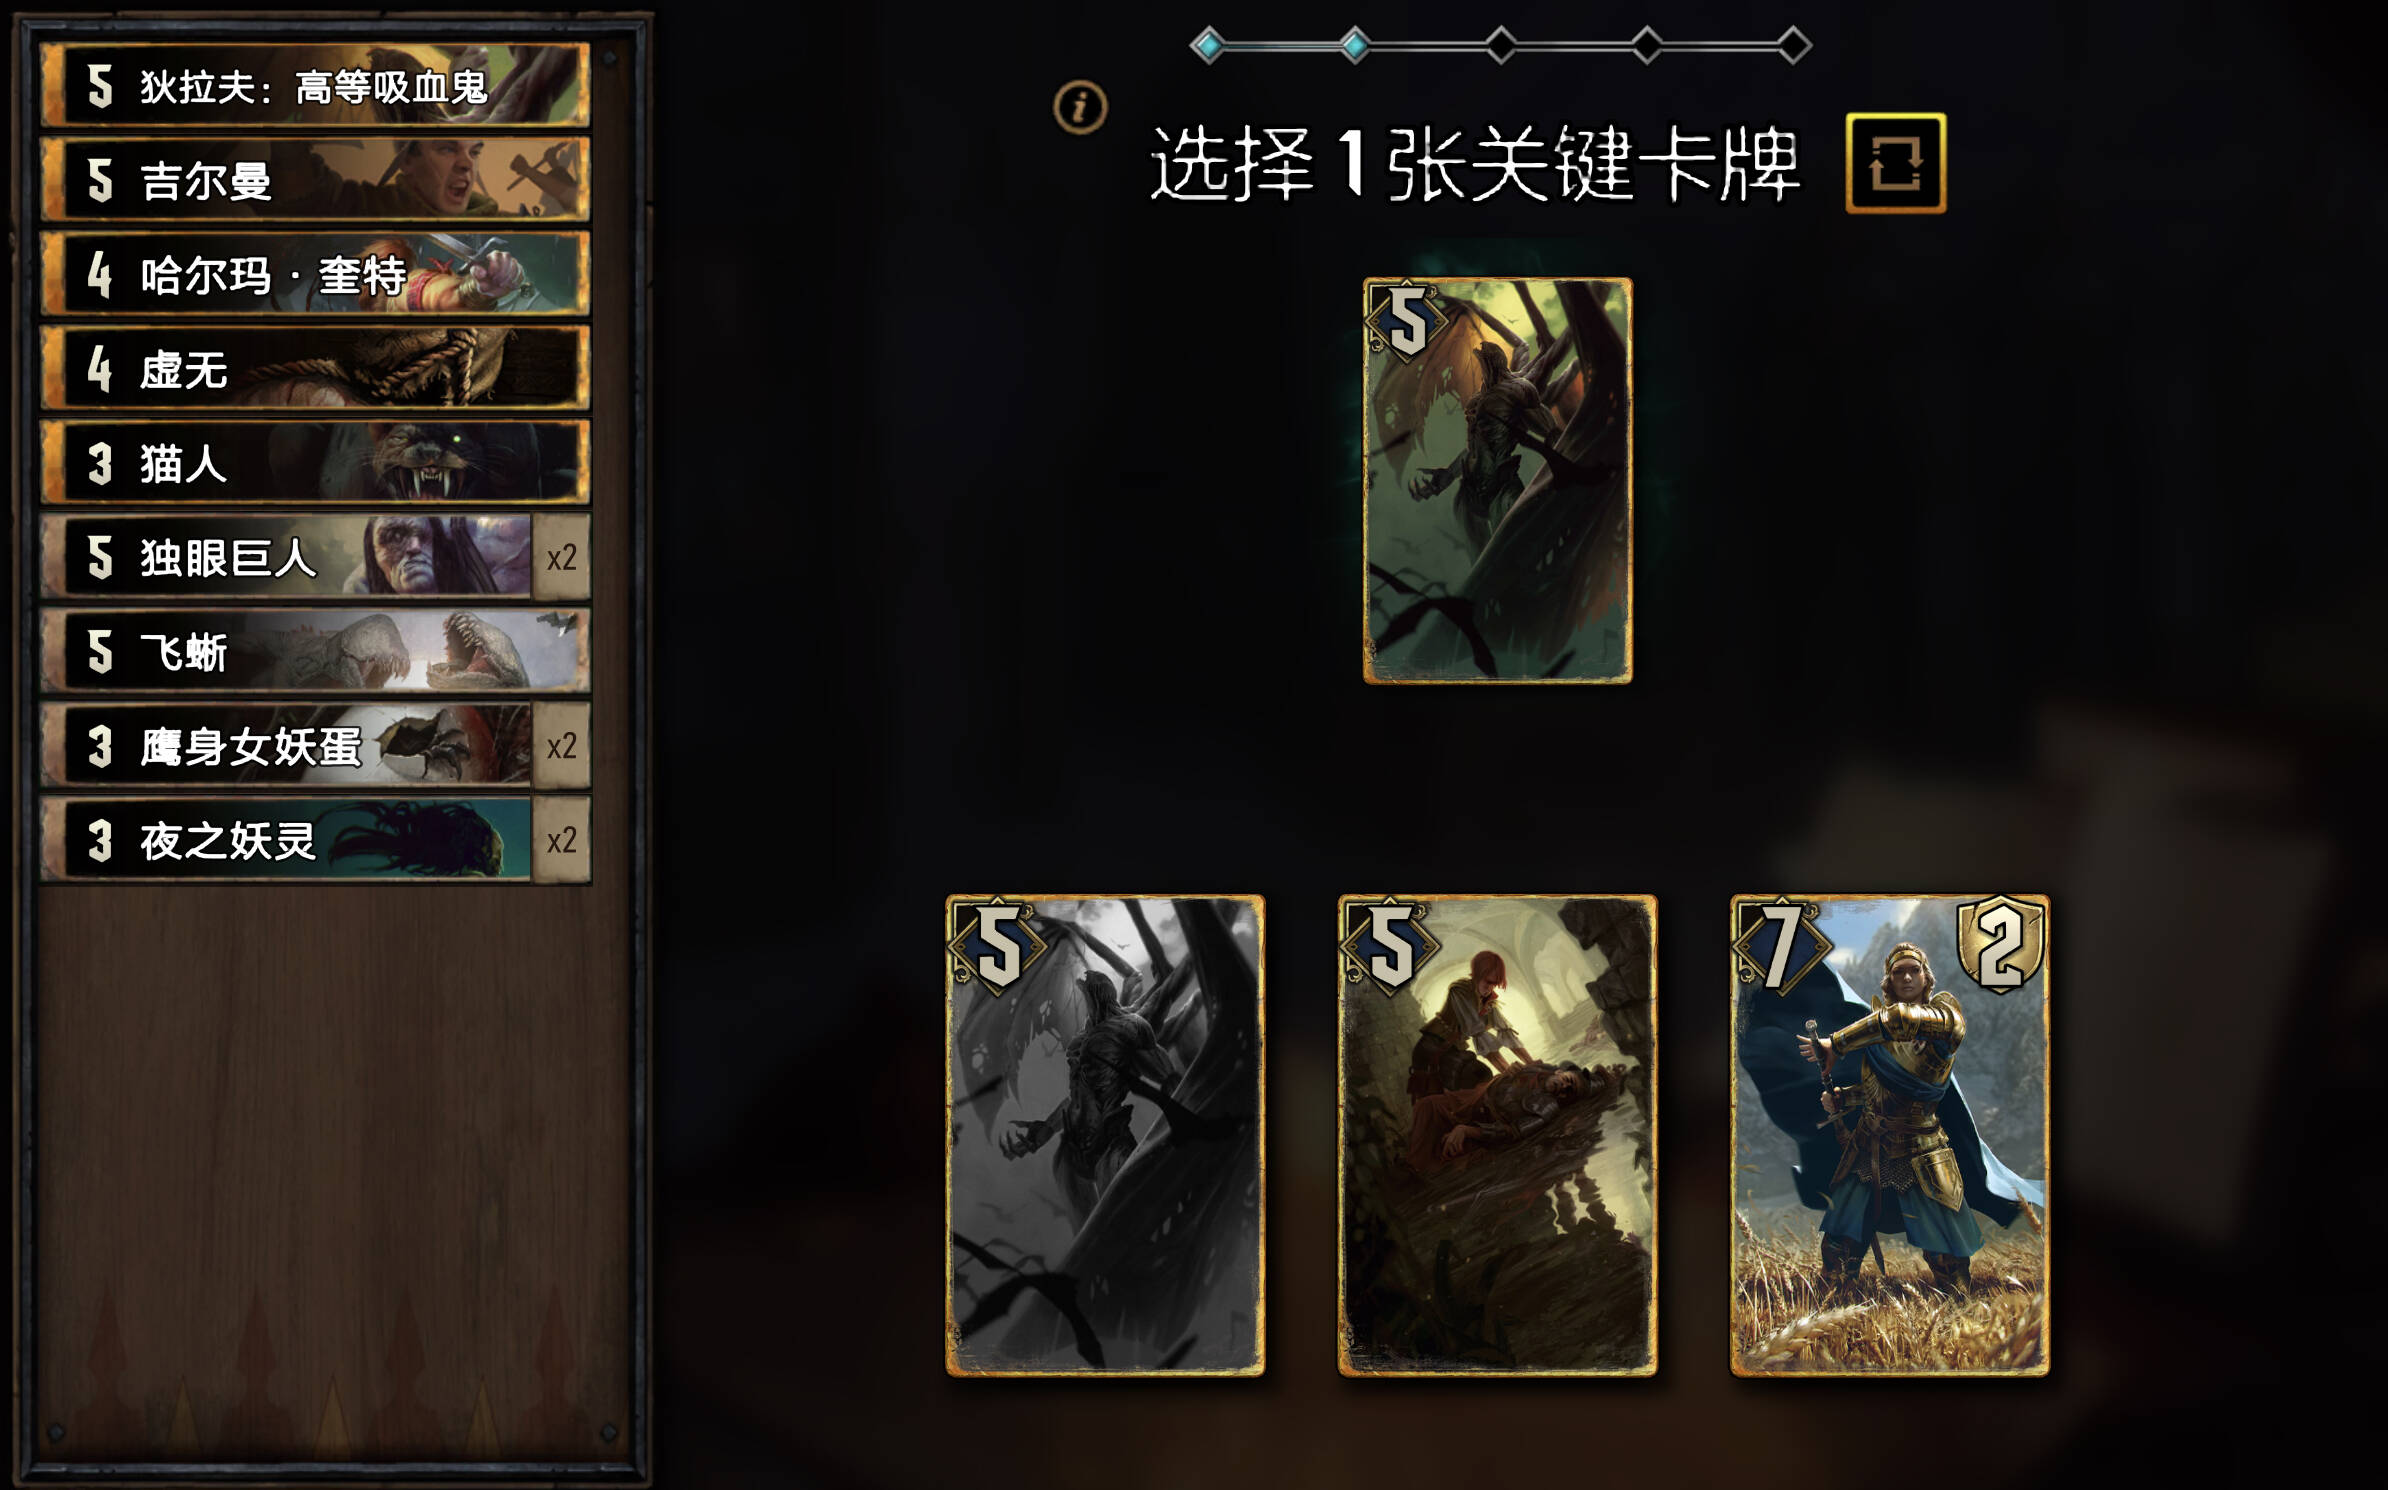
Task: Click the info icon beside the title
Action: click(1080, 107)
